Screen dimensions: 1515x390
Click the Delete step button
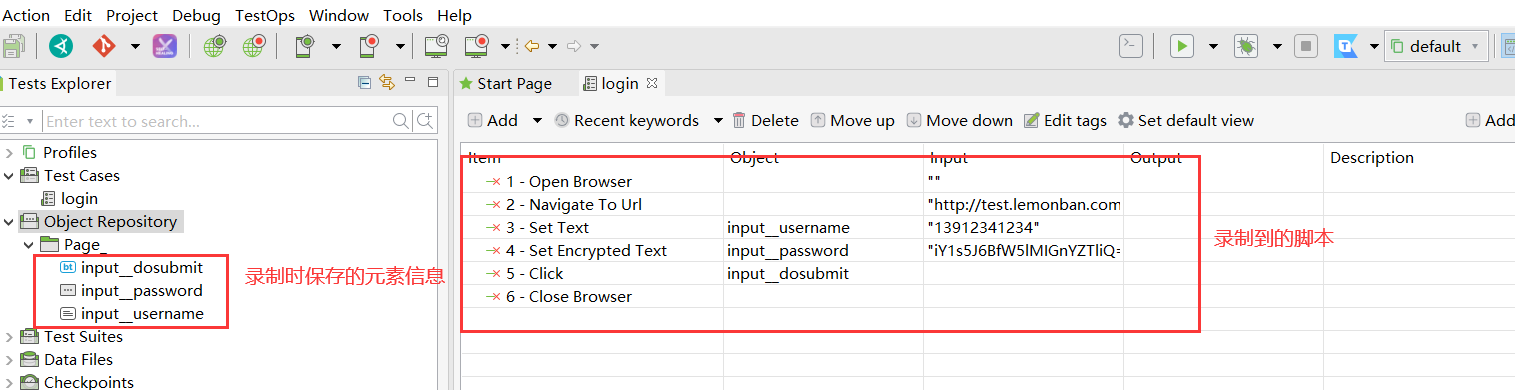[x=765, y=120]
